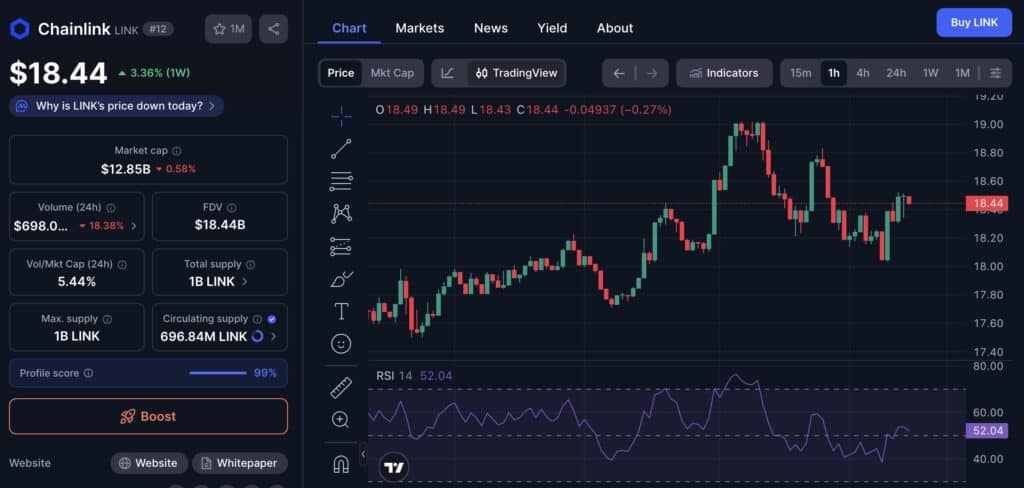Click the $12.85B market cap value

[x=125, y=169]
